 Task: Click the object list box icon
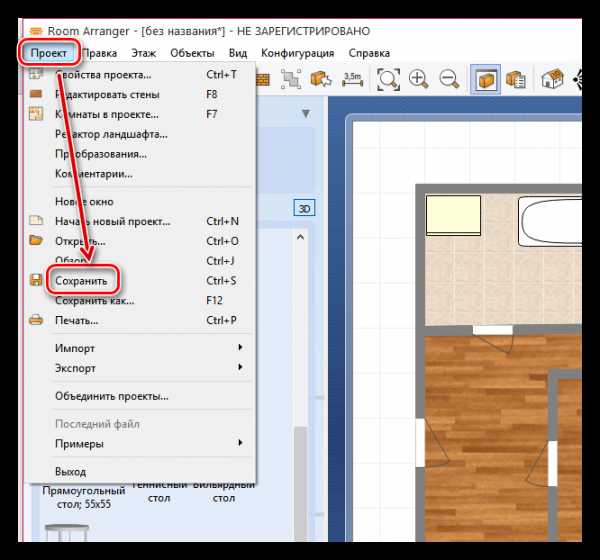[x=517, y=78]
